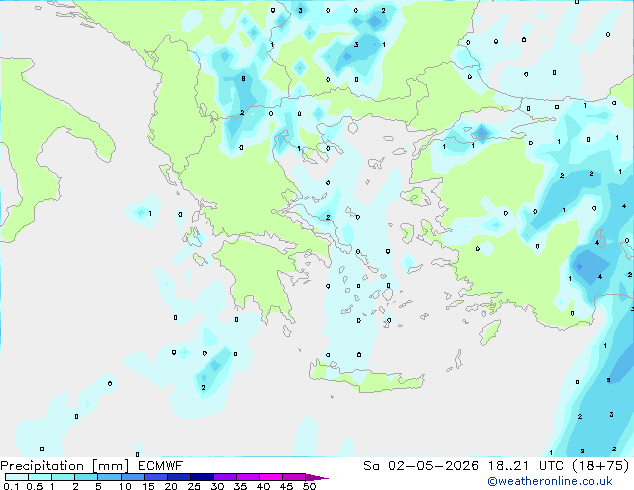This screenshot has height=490, width=634.
Task: Select the 40–45 mm magenta legend swatch
Action: 271,477
